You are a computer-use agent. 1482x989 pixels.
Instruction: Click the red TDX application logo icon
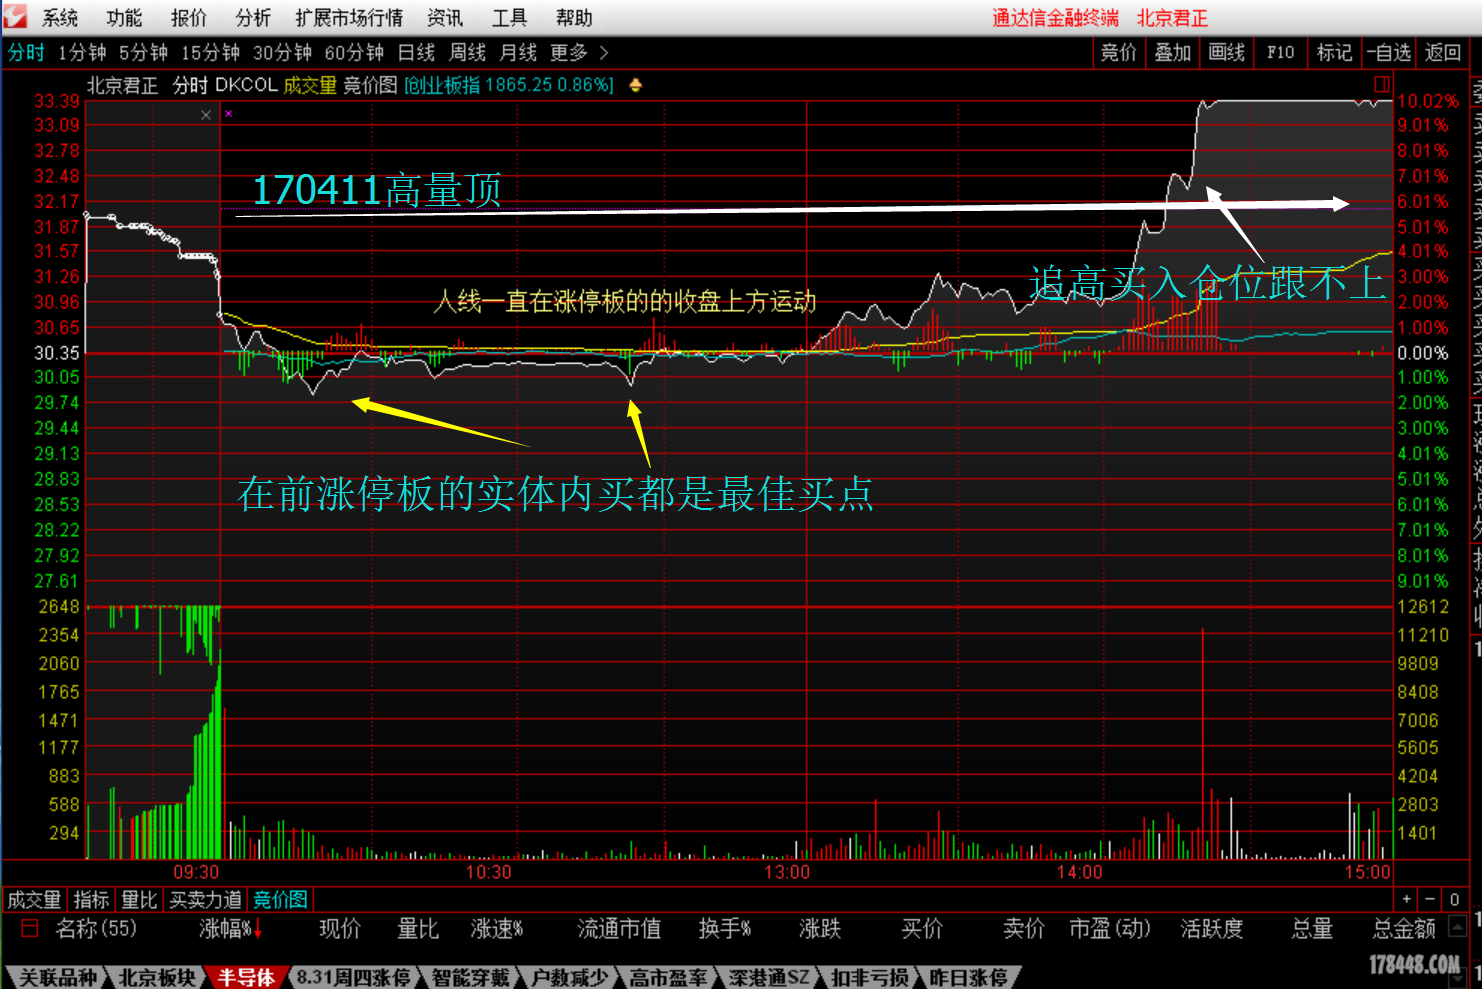[14, 16]
